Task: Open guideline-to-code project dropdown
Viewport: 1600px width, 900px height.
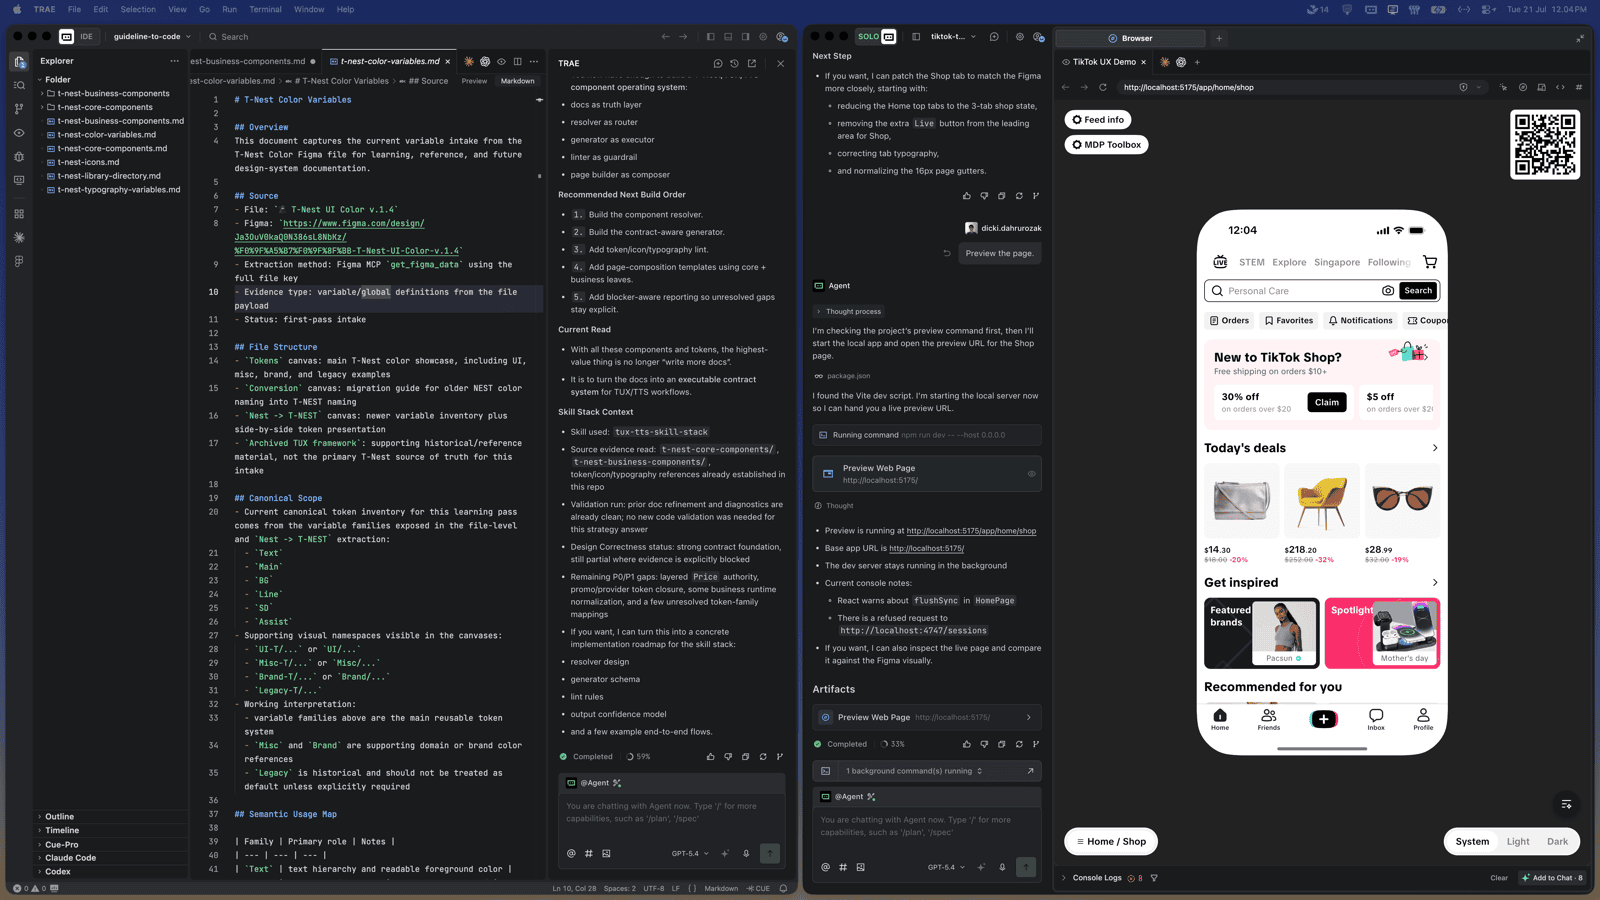Action: click(152, 37)
